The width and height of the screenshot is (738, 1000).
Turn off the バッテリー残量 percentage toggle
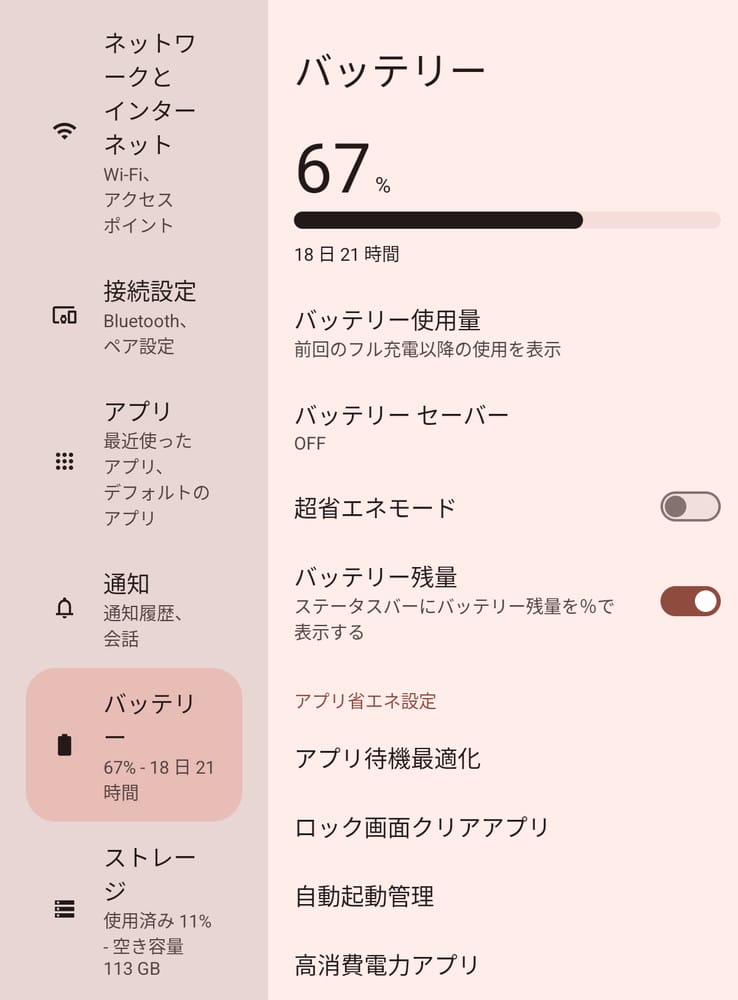click(690, 601)
